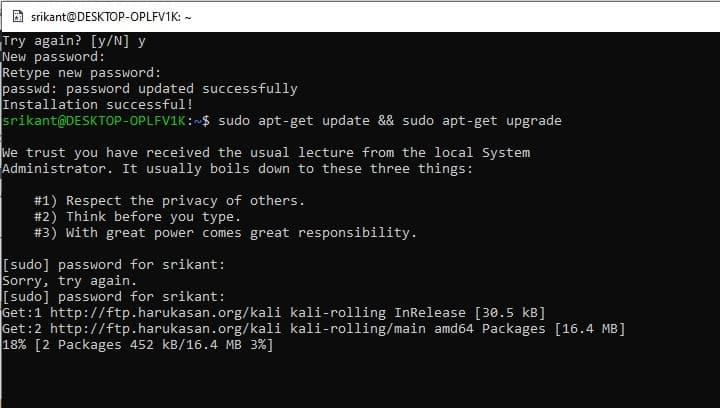Click the terminal icon in the title bar

coord(15,16)
